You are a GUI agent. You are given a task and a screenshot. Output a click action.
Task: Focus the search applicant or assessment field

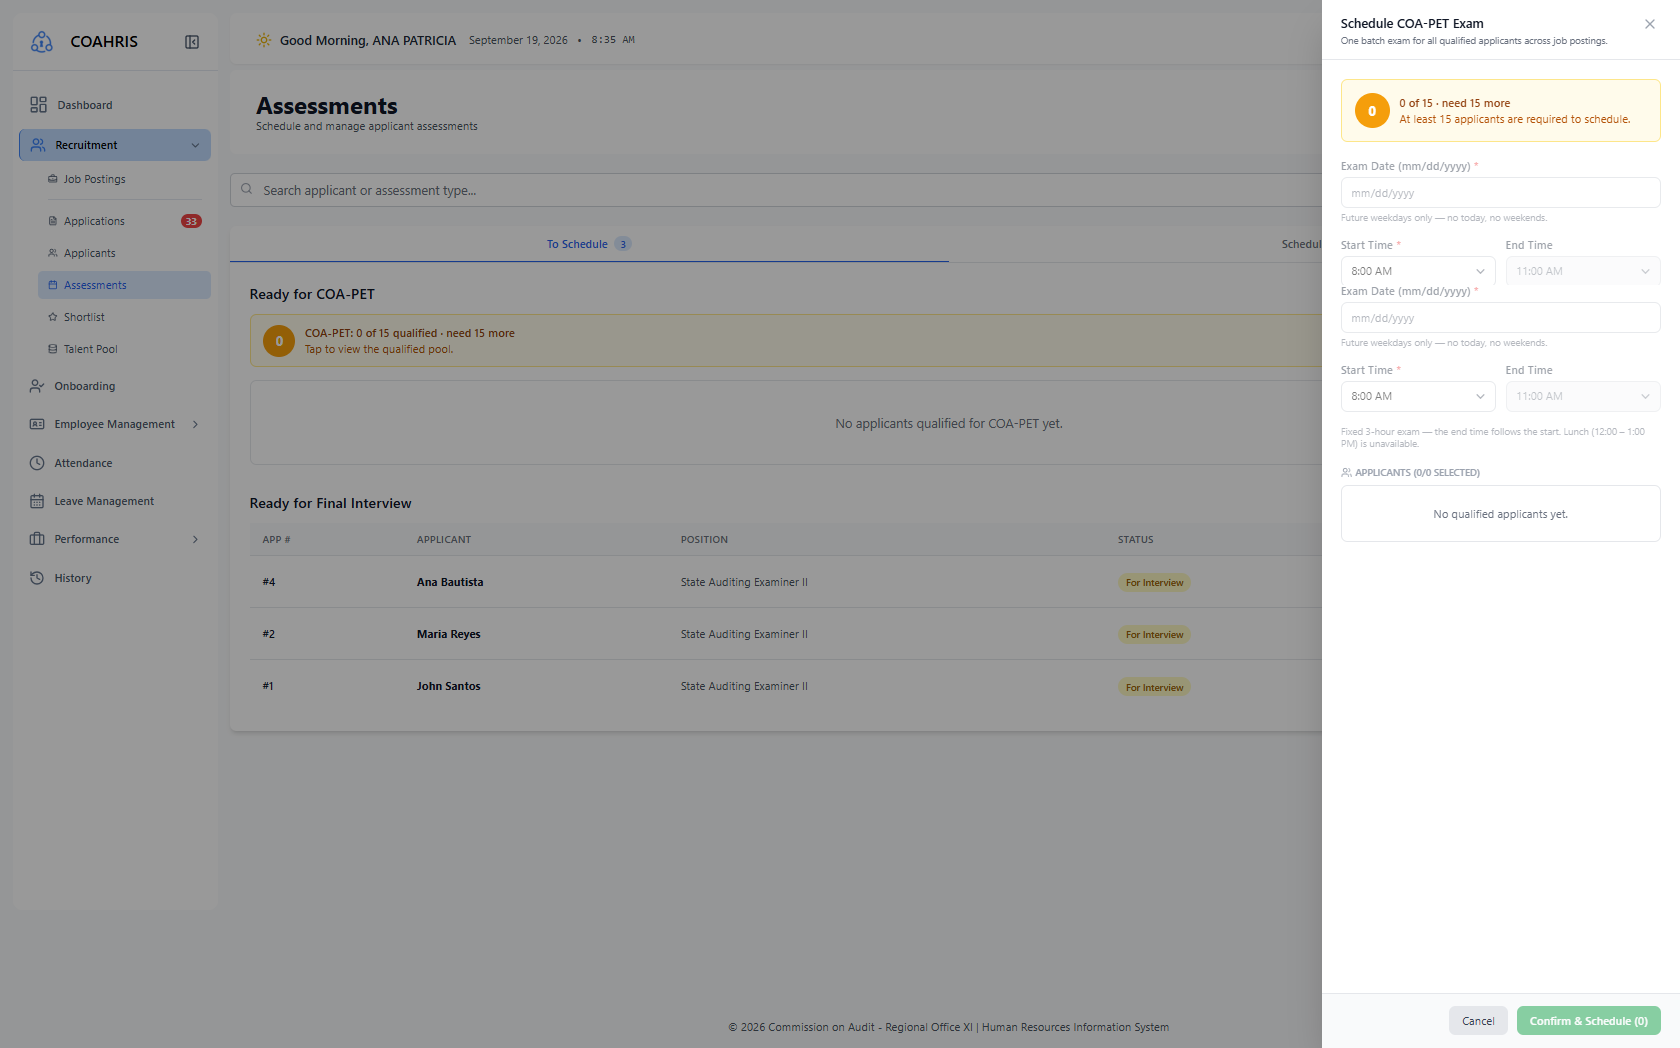coord(776,190)
